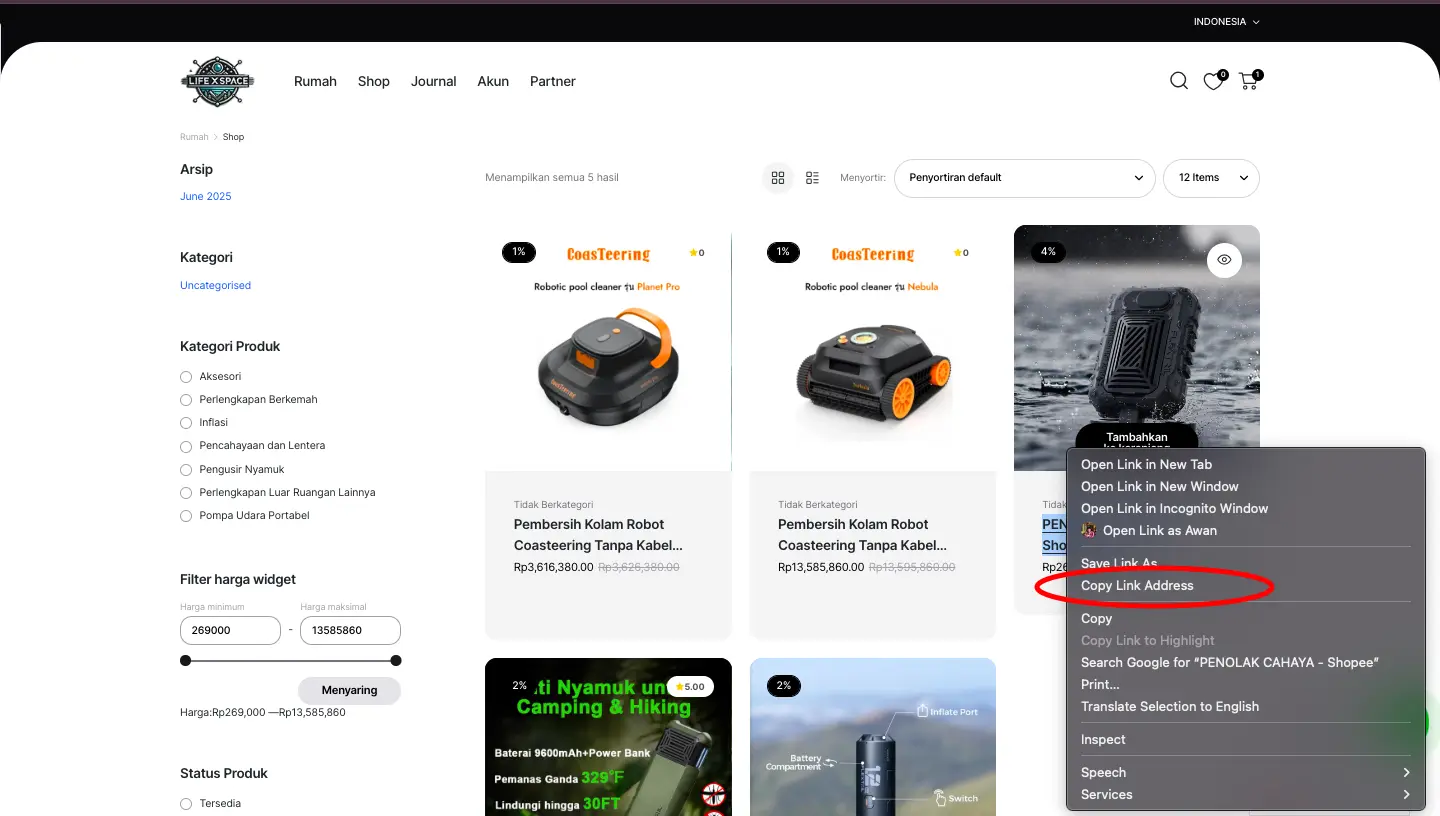Open the Nebula pool cleaner image

[x=873, y=348]
